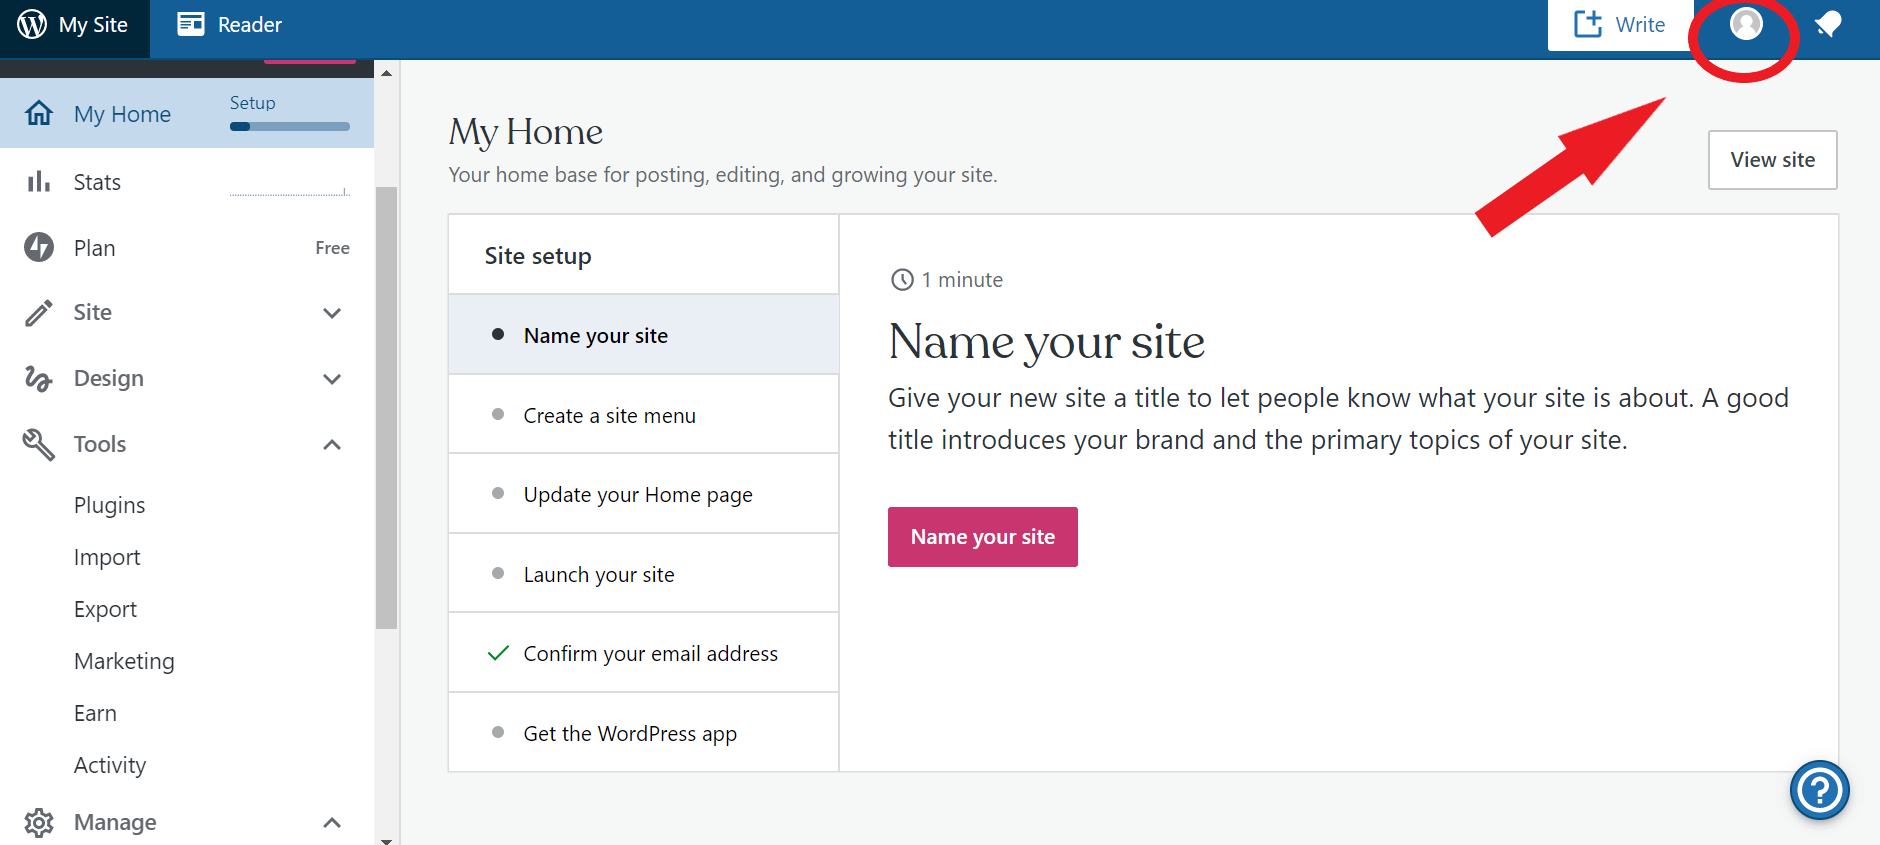
Task: Open Earn under Tools
Action: tap(95, 713)
